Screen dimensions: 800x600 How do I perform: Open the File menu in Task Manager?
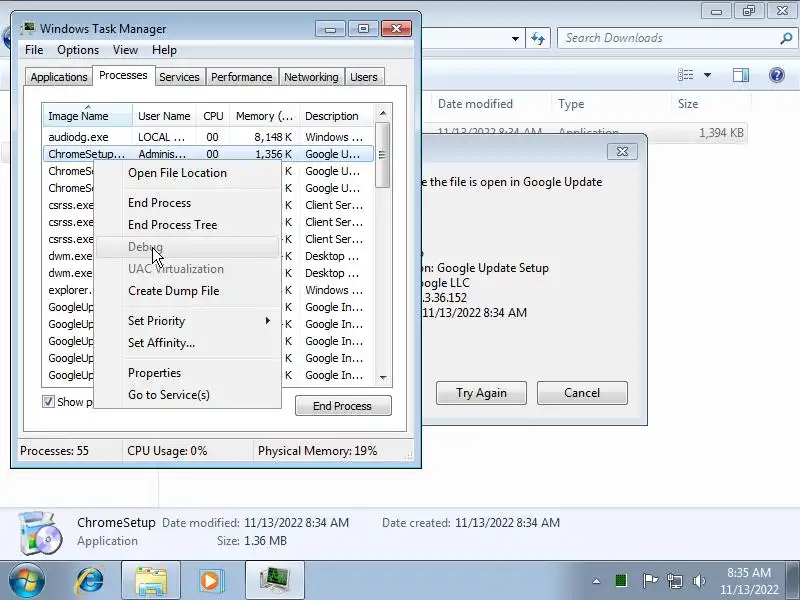click(34, 50)
